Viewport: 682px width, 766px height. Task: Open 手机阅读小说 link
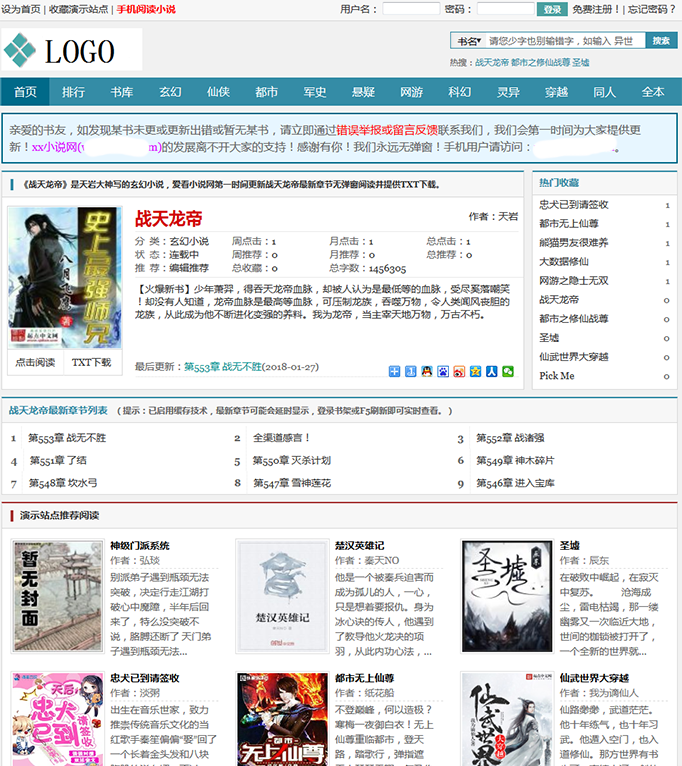pos(146,9)
